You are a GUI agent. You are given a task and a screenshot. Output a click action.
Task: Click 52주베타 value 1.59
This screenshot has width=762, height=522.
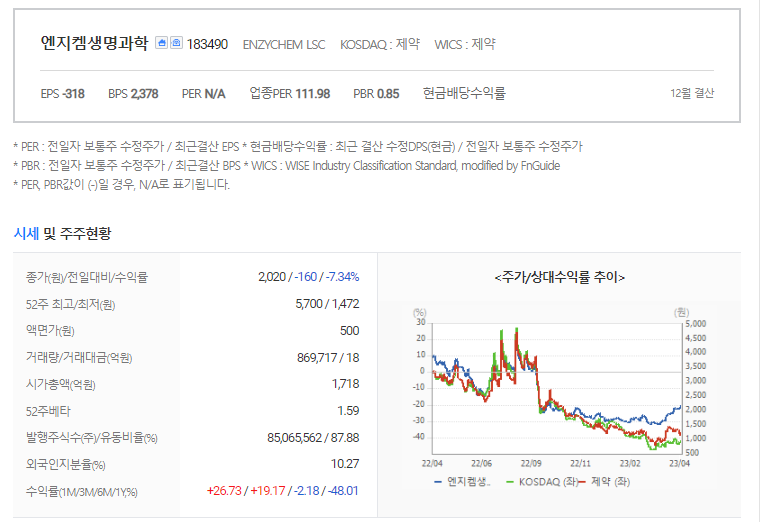[348, 411]
